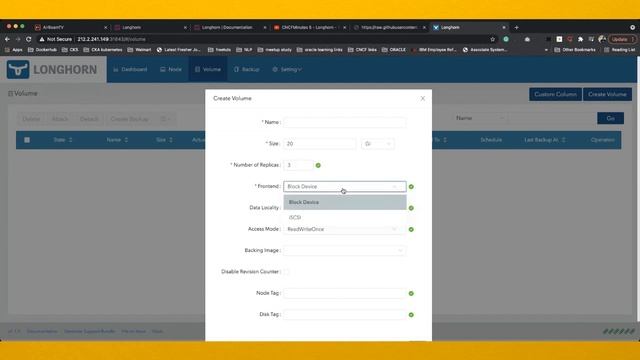
Task: Open a new browser tab with plus icon
Action: [x=516, y=27]
